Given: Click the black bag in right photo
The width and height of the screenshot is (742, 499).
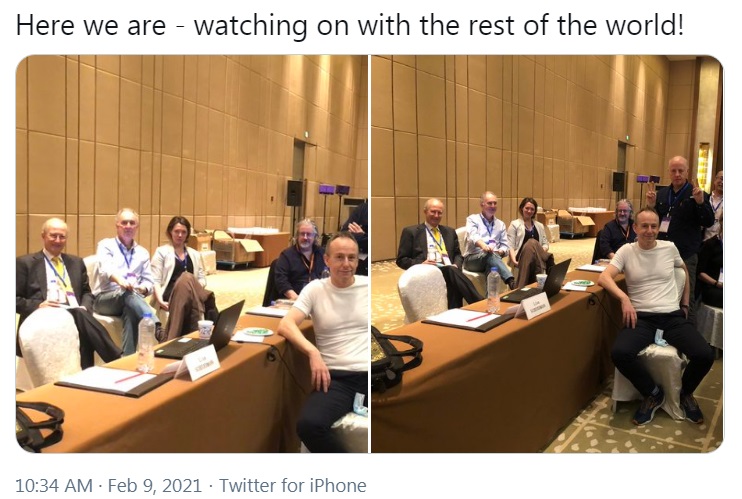Looking at the screenshot, I should (x=394, y=360).
